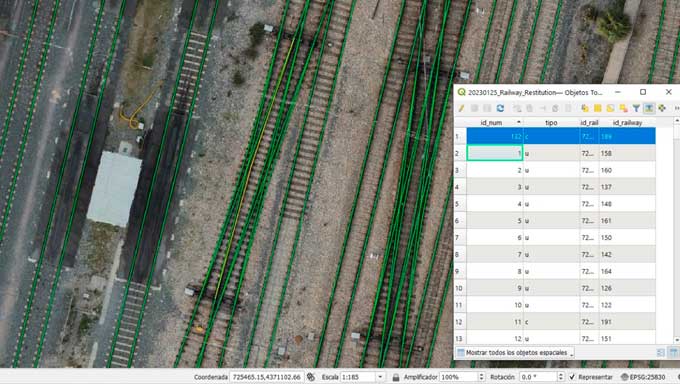Select features using an expression
Viewport: 680px width, 384px height.
click(585, 108)
